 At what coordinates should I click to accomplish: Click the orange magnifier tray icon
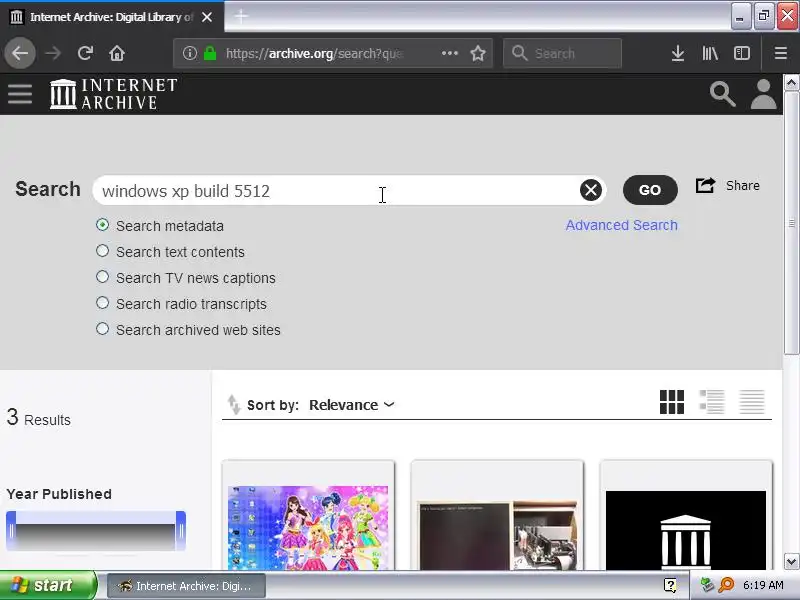click(726, 585)
